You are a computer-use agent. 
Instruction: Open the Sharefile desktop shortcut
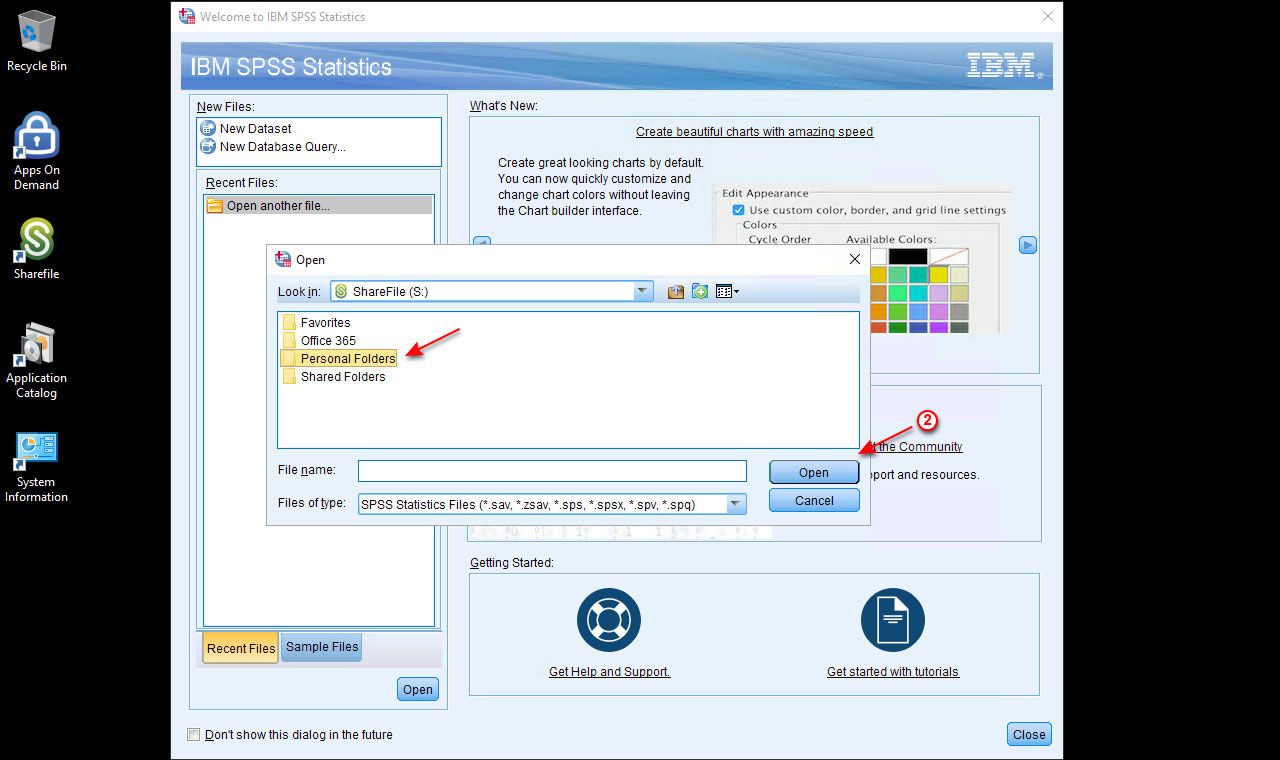(36, 249)
